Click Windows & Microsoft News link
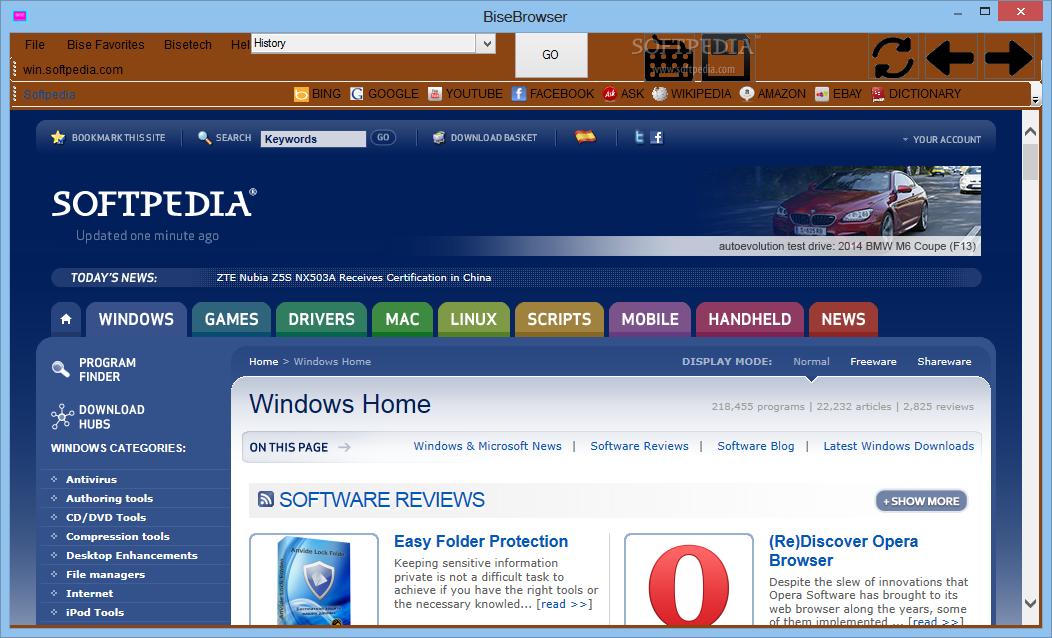 [x=487, y=446]
